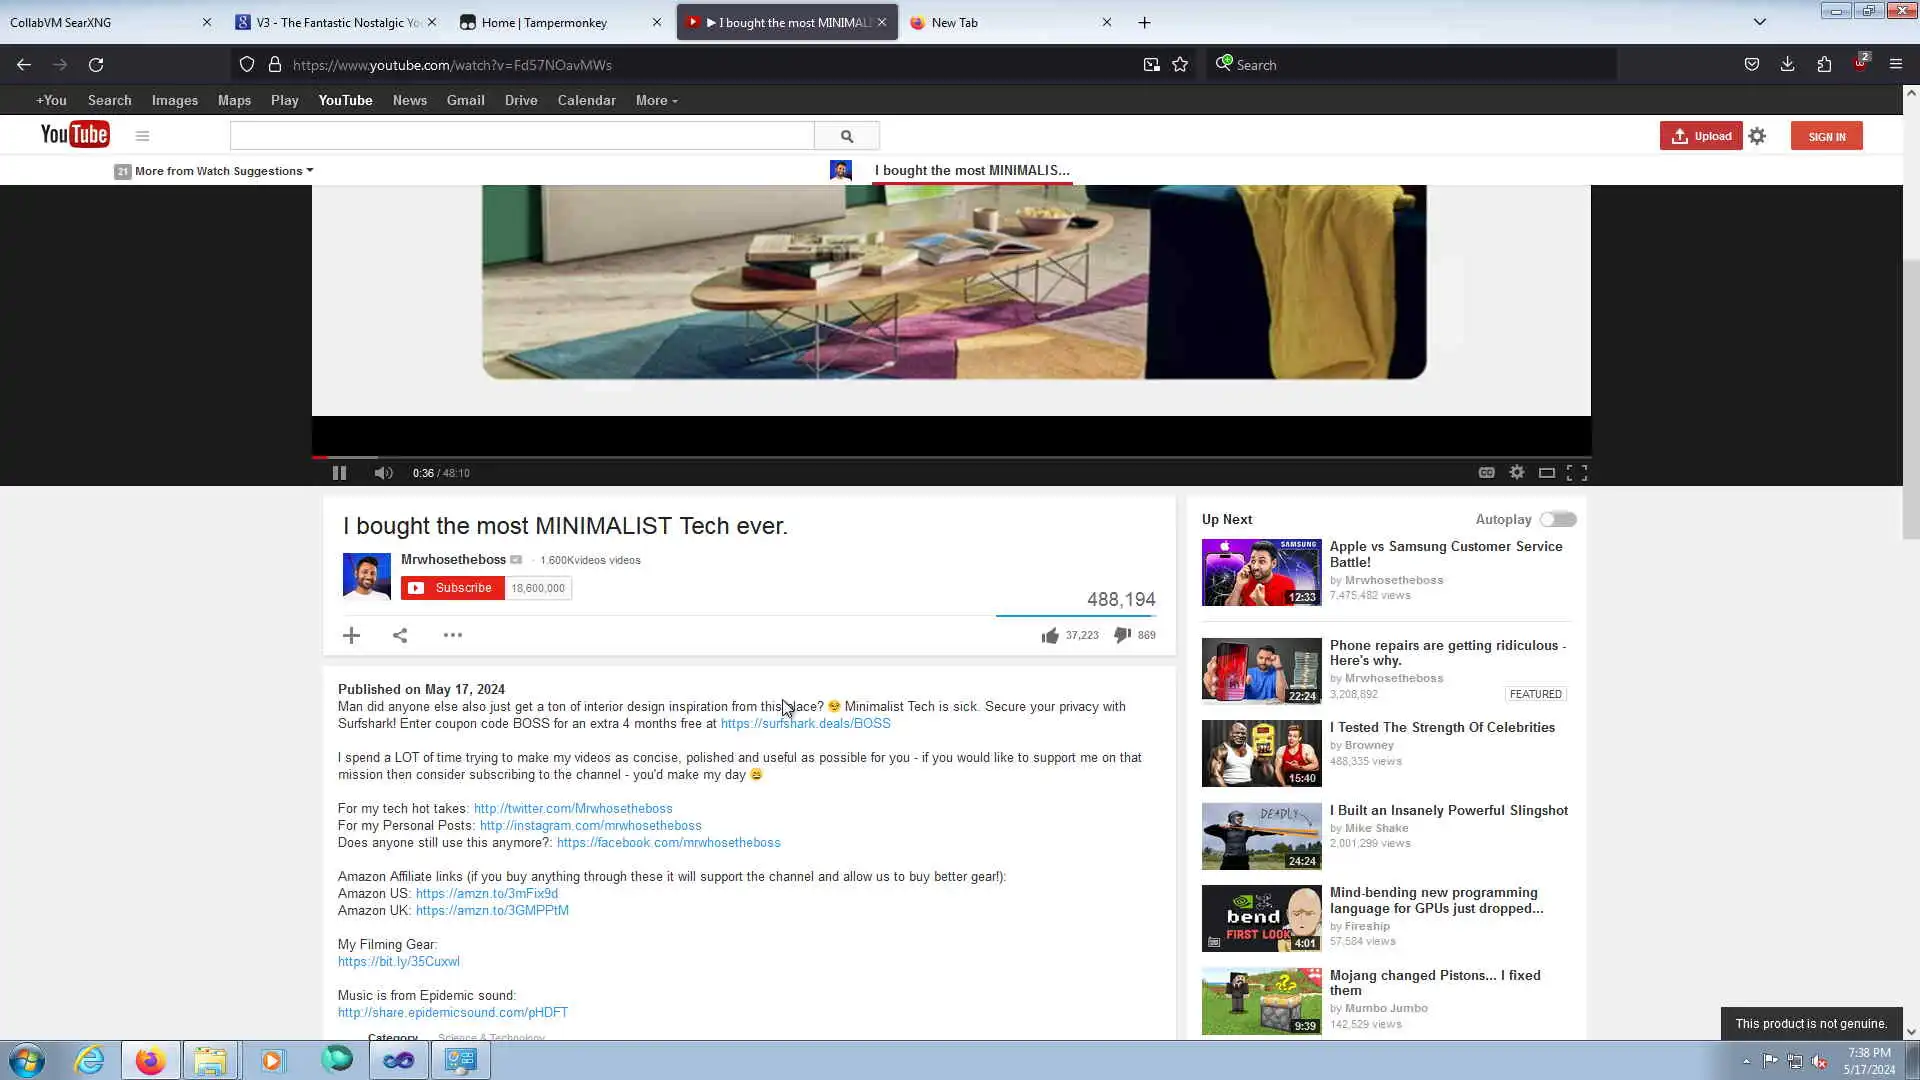This screenshot has height=1080, width=1920.
Task: Toggle the Autoplay switch
Action: pos(1557,519)
